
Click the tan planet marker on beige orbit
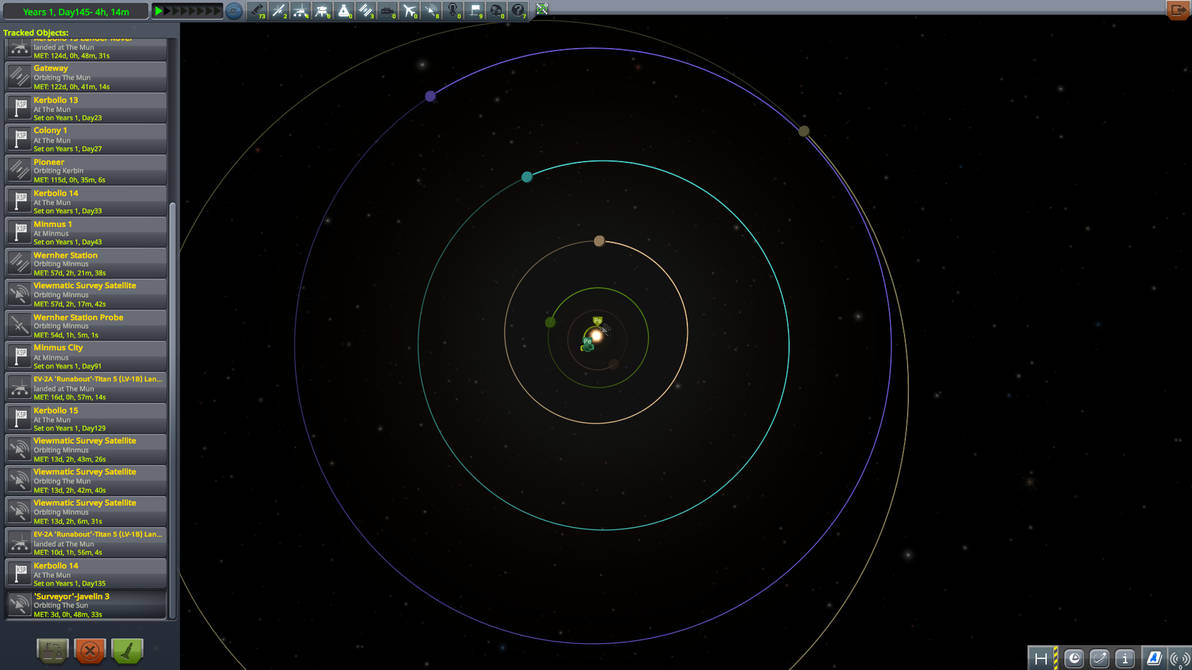coord(599,241)
